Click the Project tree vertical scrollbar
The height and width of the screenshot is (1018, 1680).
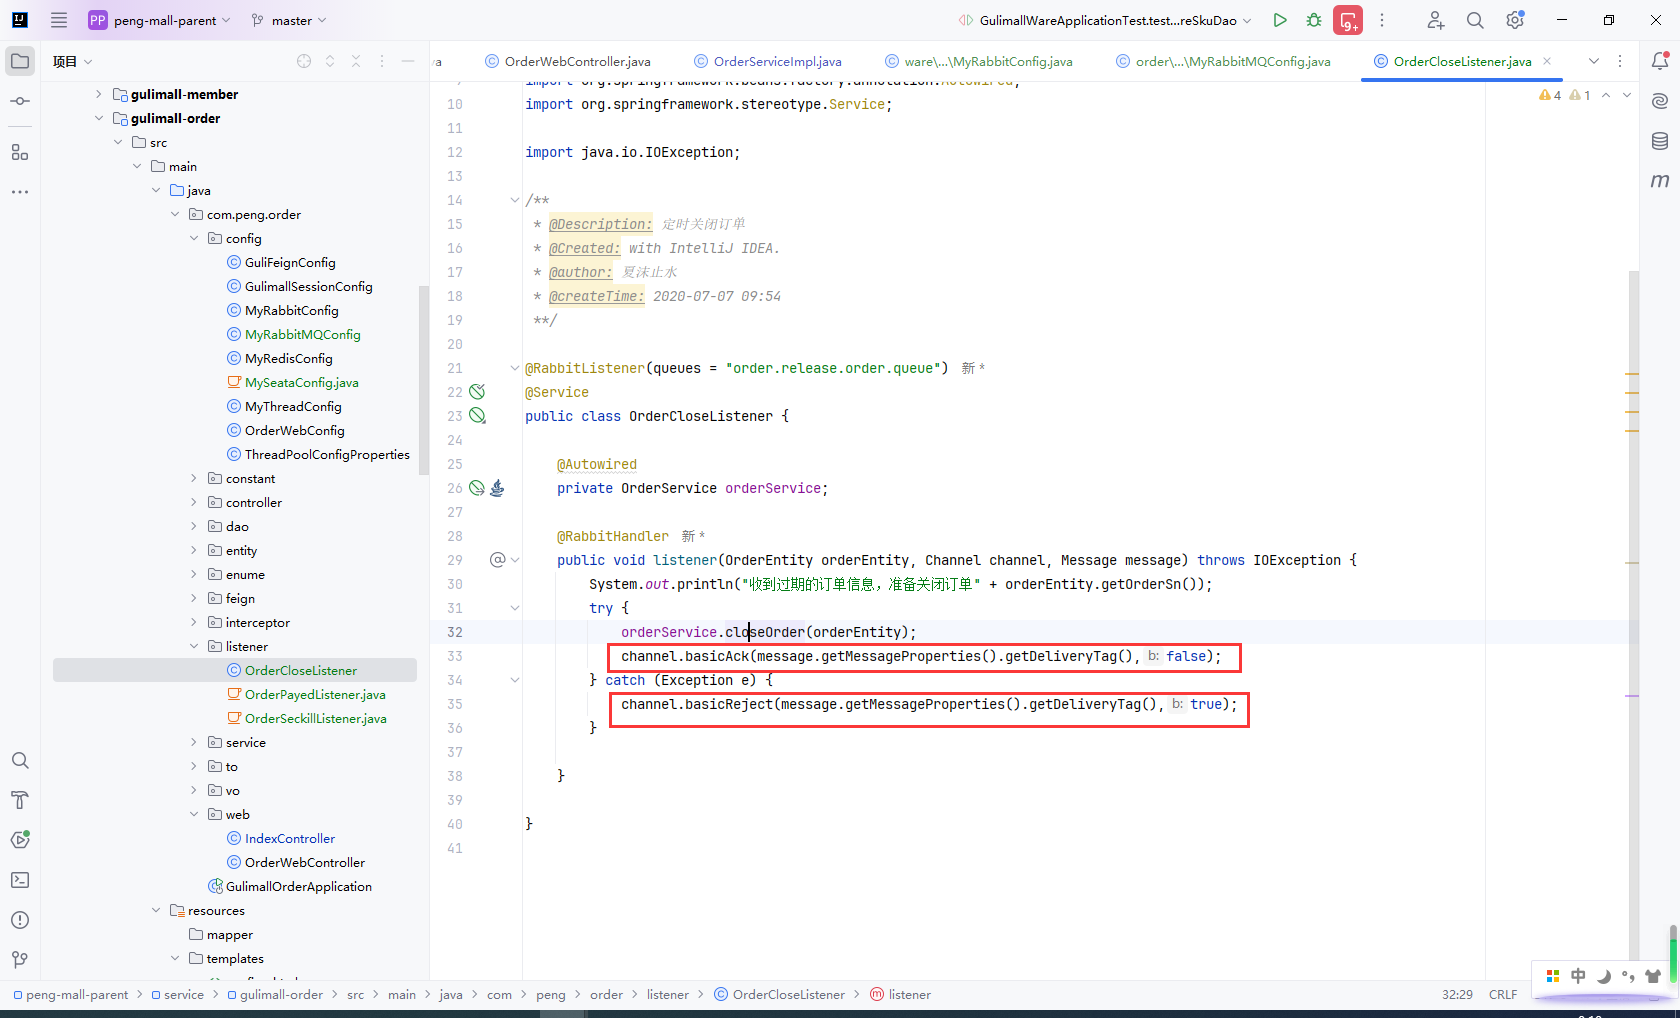point(423,380)
